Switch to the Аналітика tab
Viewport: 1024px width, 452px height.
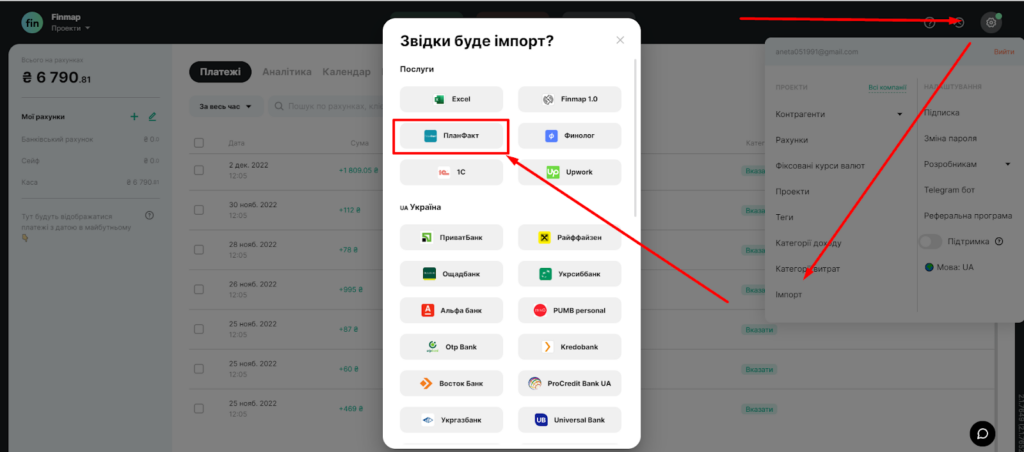point(287,72)
